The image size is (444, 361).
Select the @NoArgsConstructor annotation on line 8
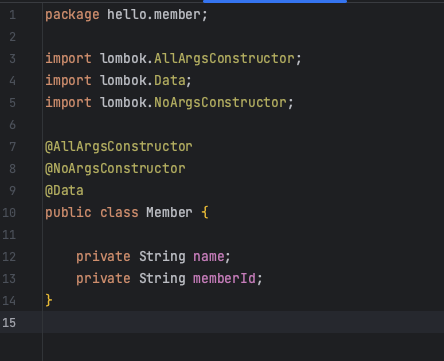pos(115,169)
